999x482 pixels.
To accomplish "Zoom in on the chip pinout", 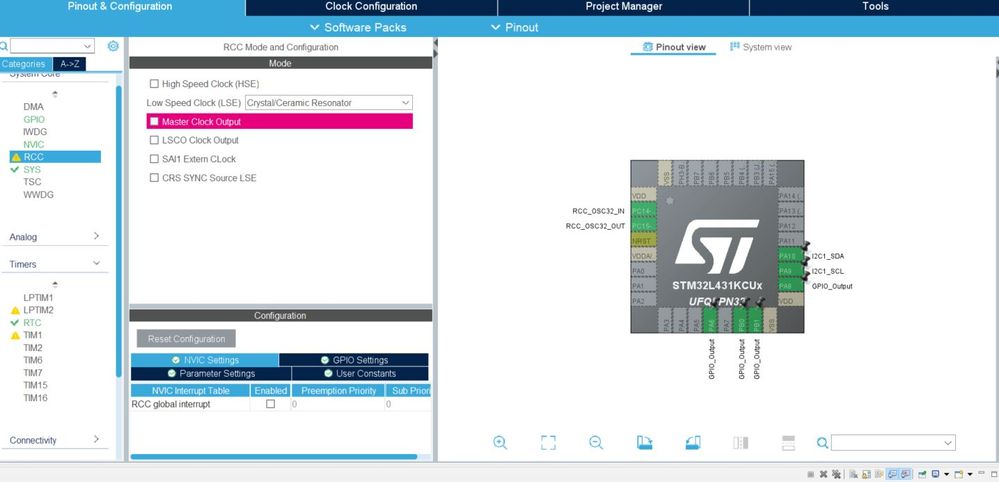I will [500, 443].
